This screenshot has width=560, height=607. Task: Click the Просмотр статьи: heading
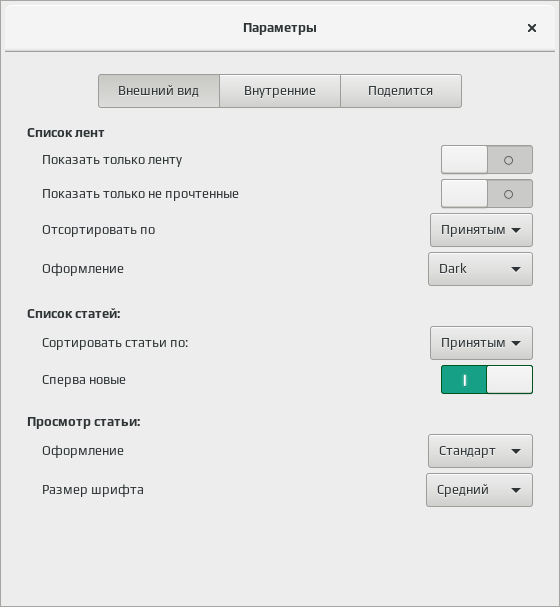click(x=84, y=422)
